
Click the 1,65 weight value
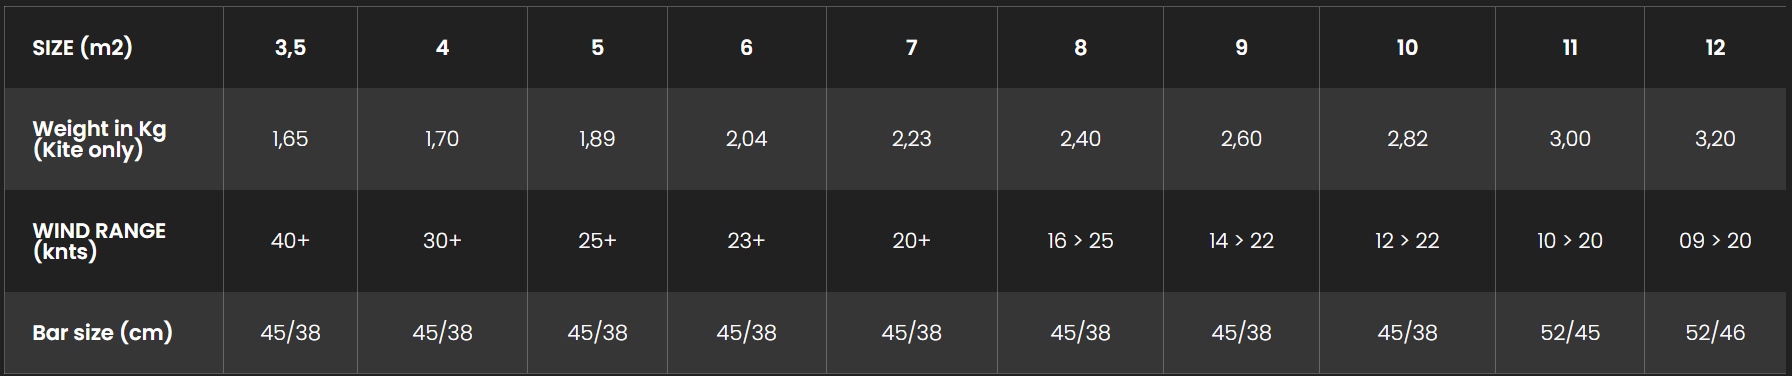pyautogui.click(x=290, y=139)
